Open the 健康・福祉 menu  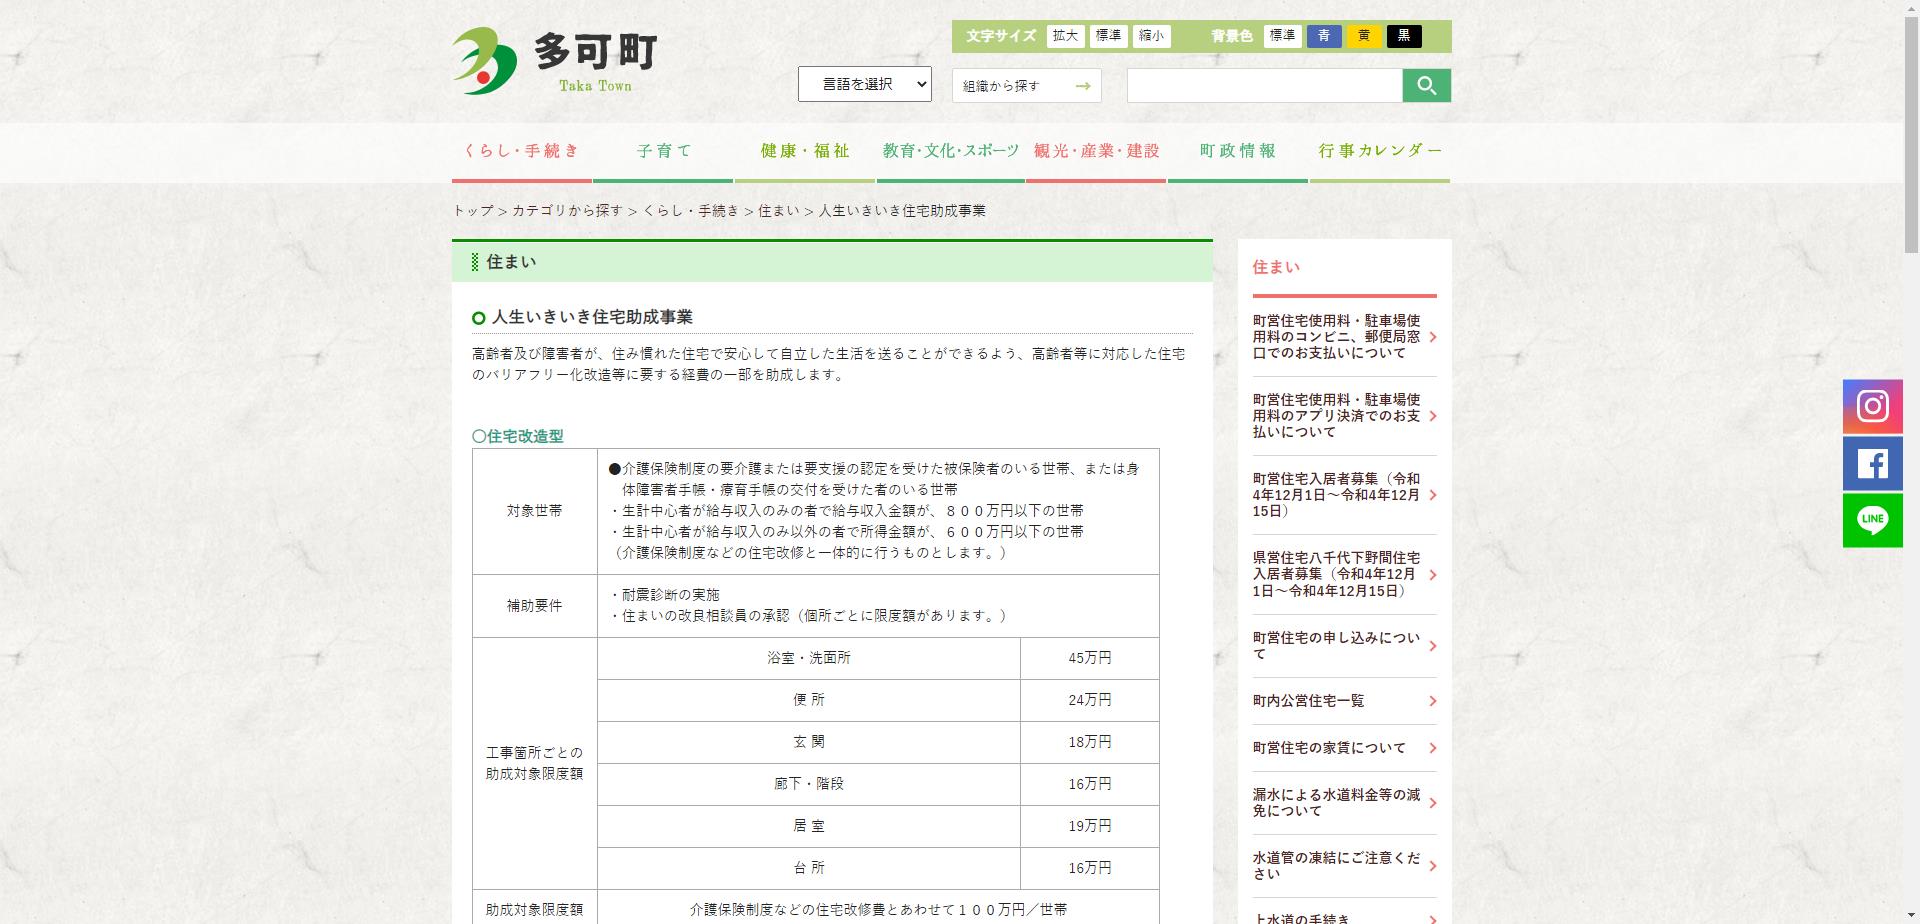pyautogui.click(x=805, y=152)
